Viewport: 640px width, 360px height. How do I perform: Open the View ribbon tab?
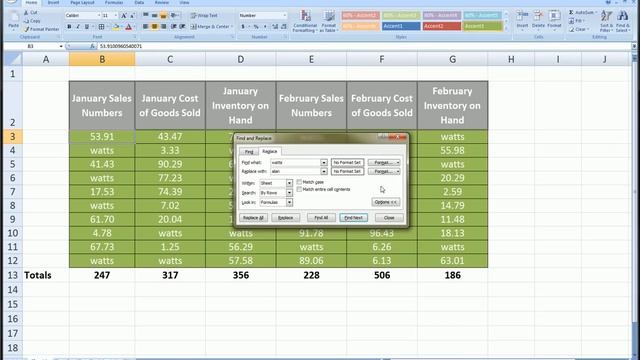pyautogui.click(x=184, y=2)
